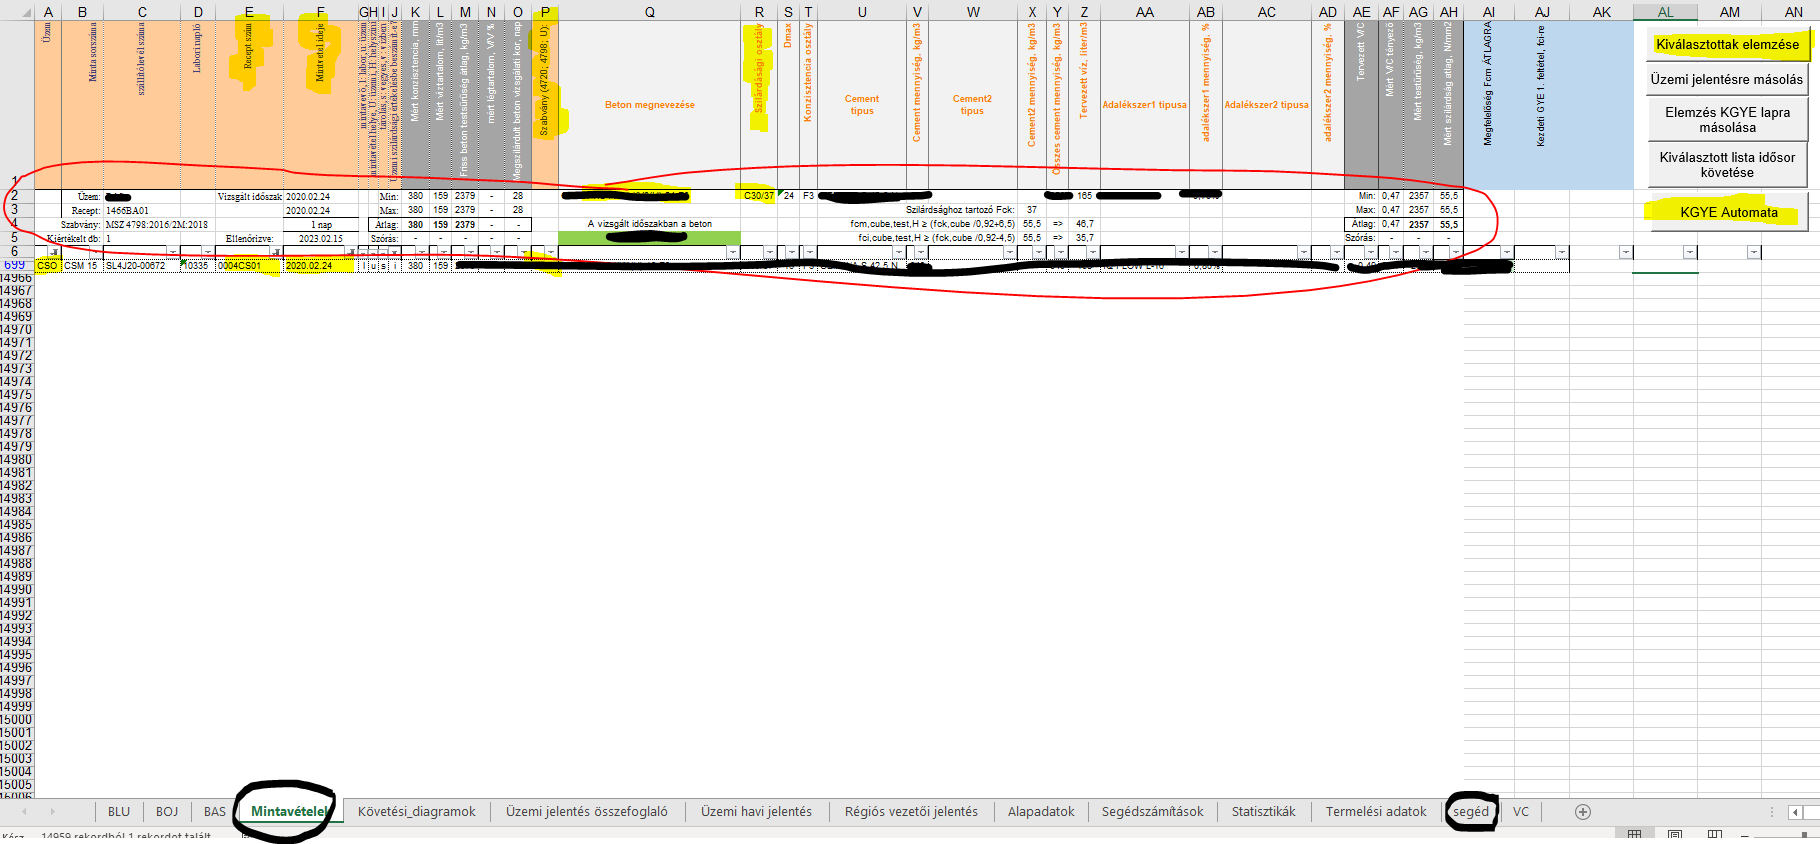Open the VC sheet tab

1521,811
